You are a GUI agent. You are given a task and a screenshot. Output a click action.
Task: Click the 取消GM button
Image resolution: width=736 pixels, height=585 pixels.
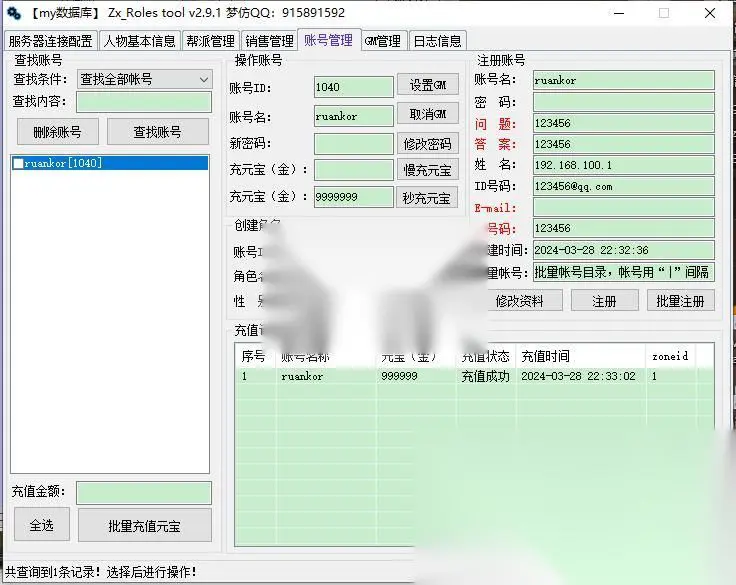click(428, 114)
